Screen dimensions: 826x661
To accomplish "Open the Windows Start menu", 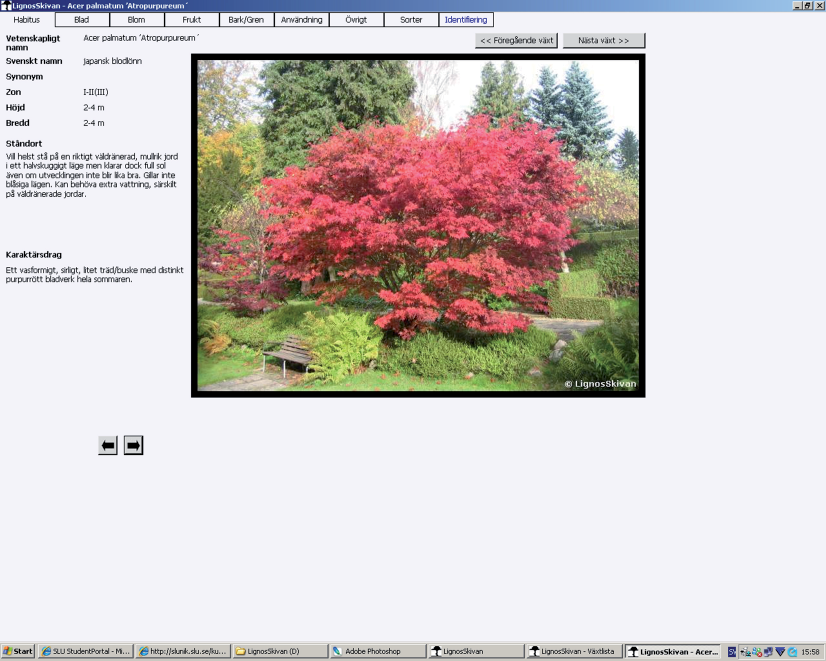I will point(18,652).
